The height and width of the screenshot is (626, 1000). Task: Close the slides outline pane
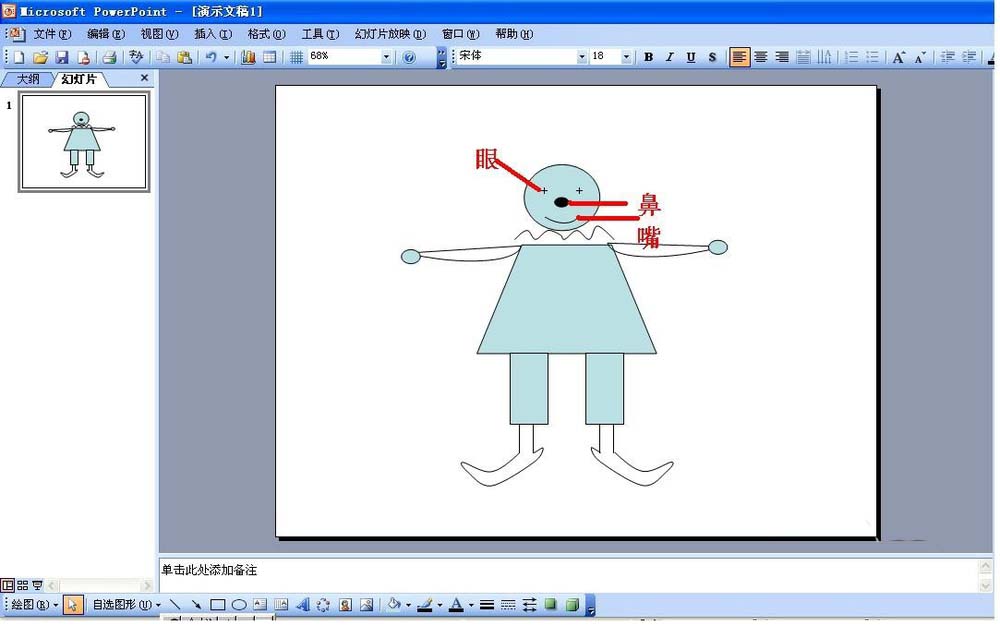point(144,78)
